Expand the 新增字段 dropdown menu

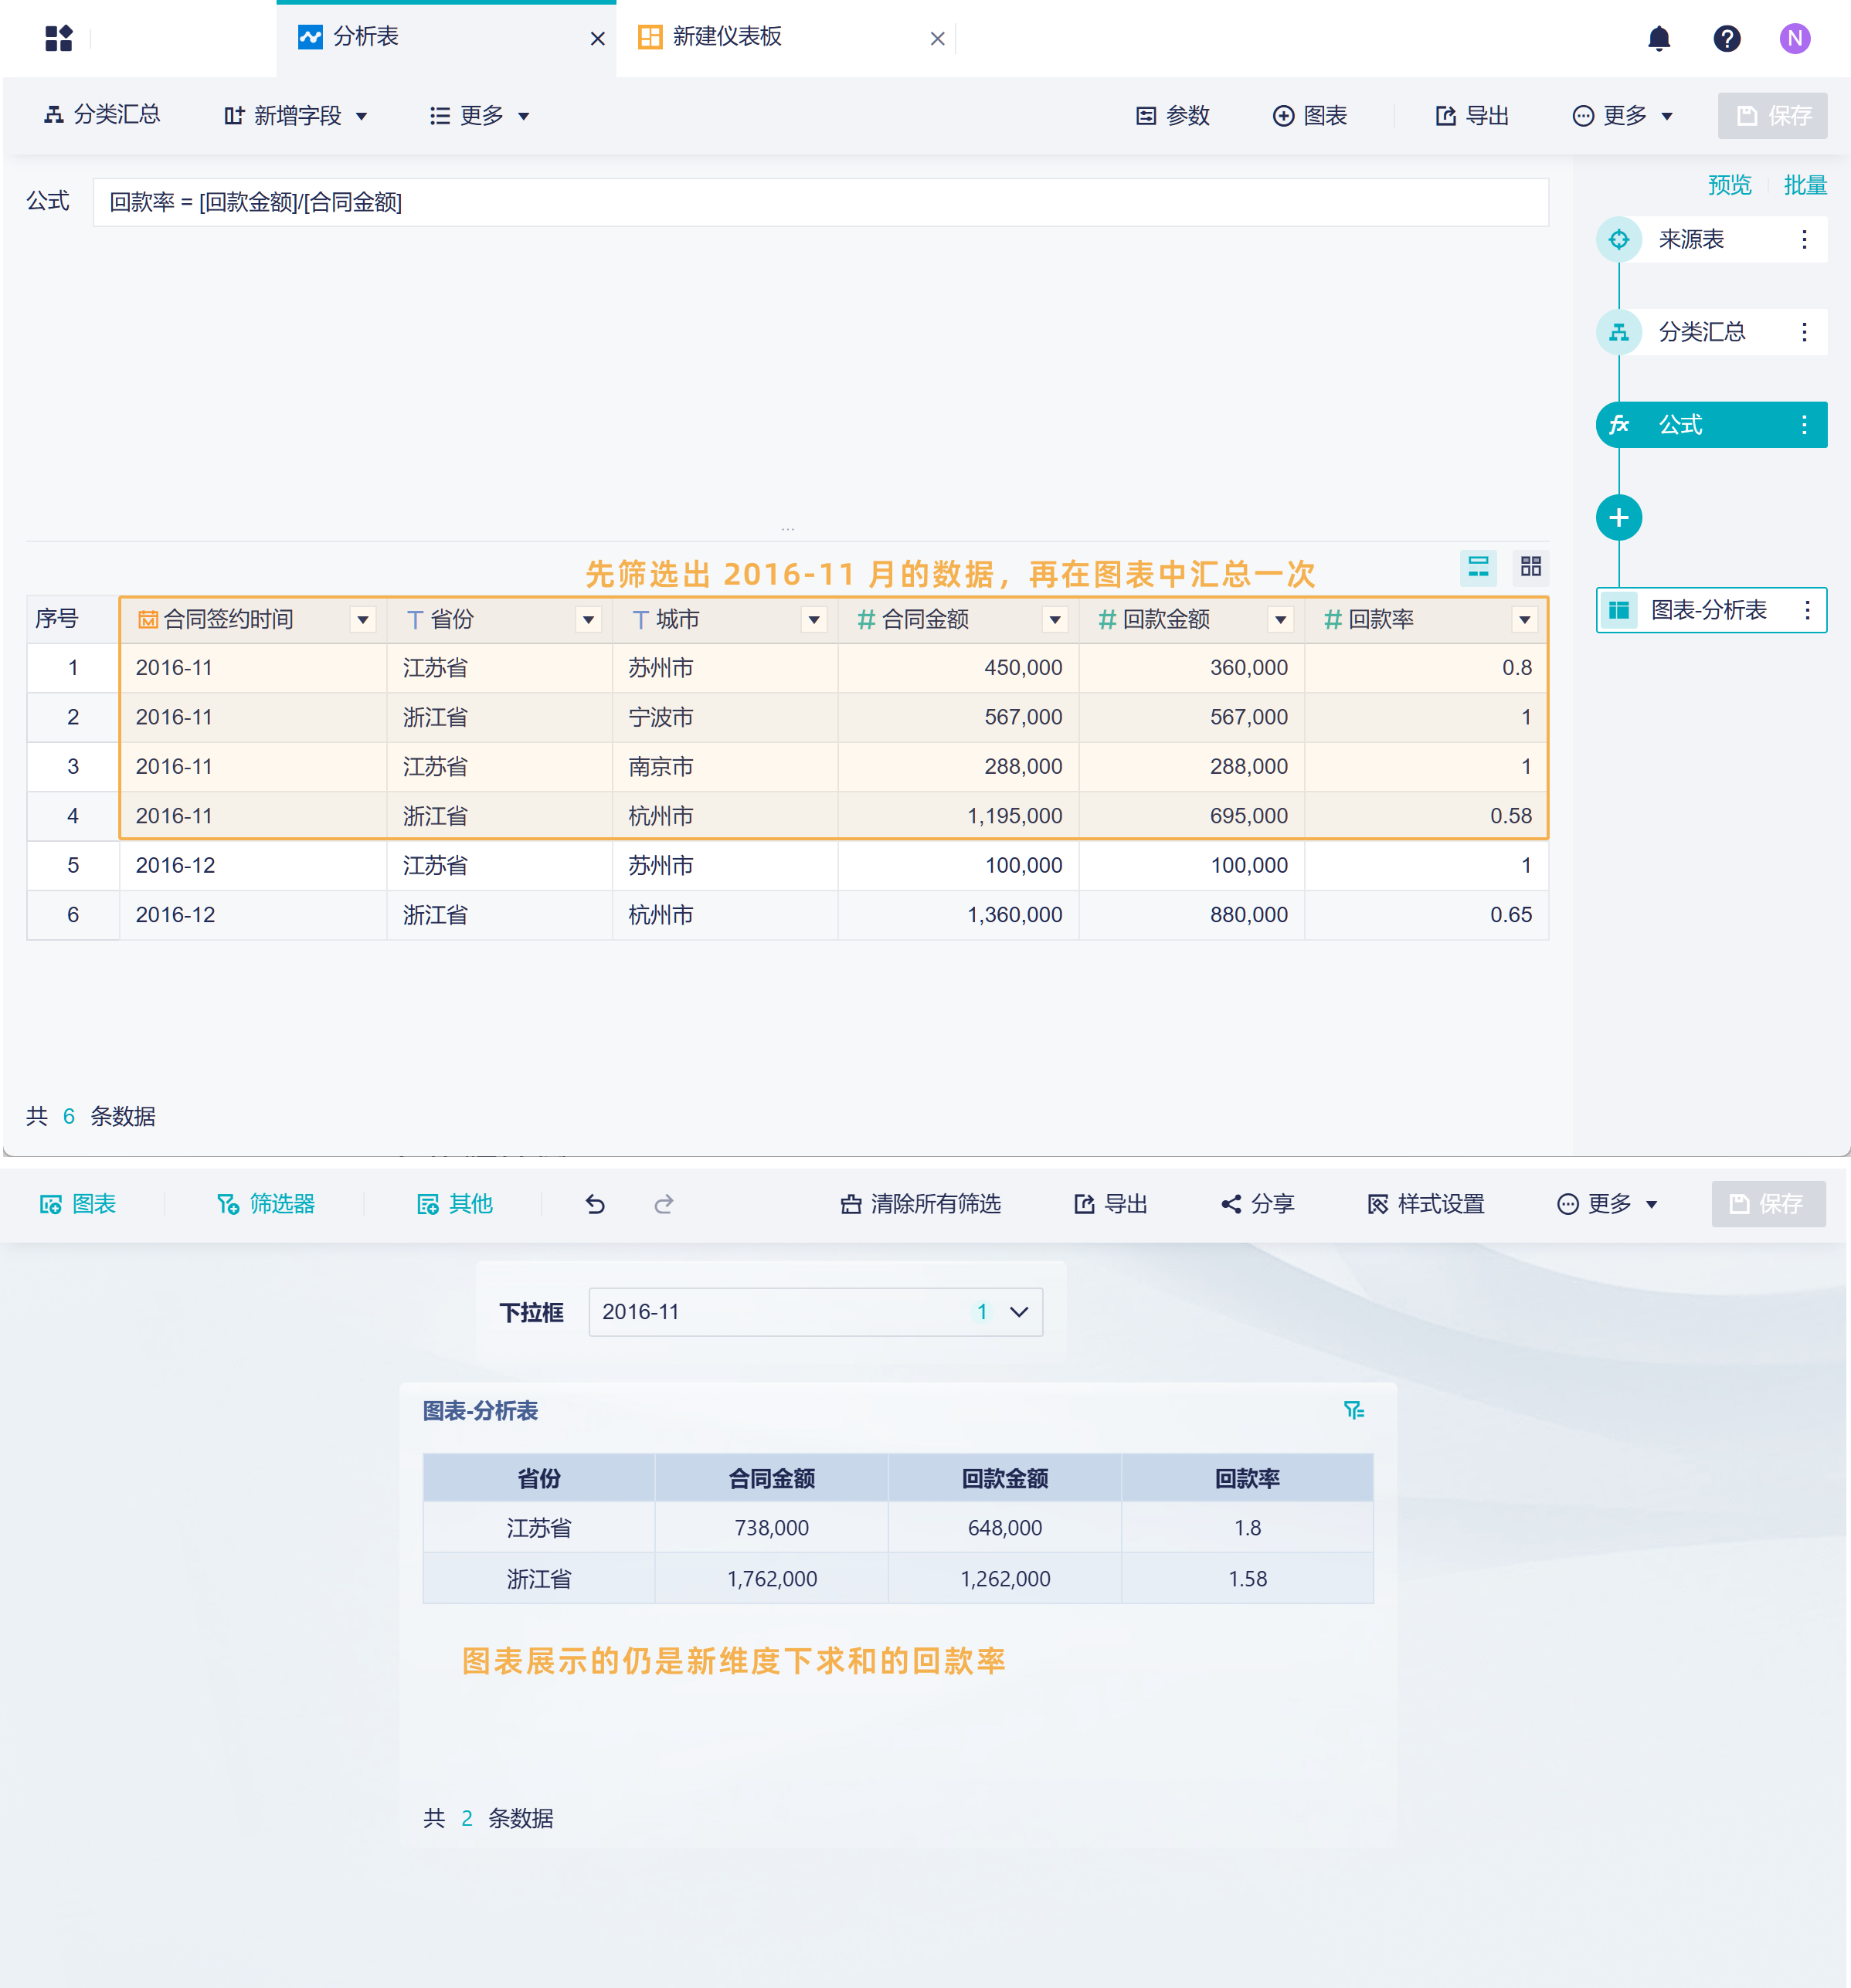[296, 116]
